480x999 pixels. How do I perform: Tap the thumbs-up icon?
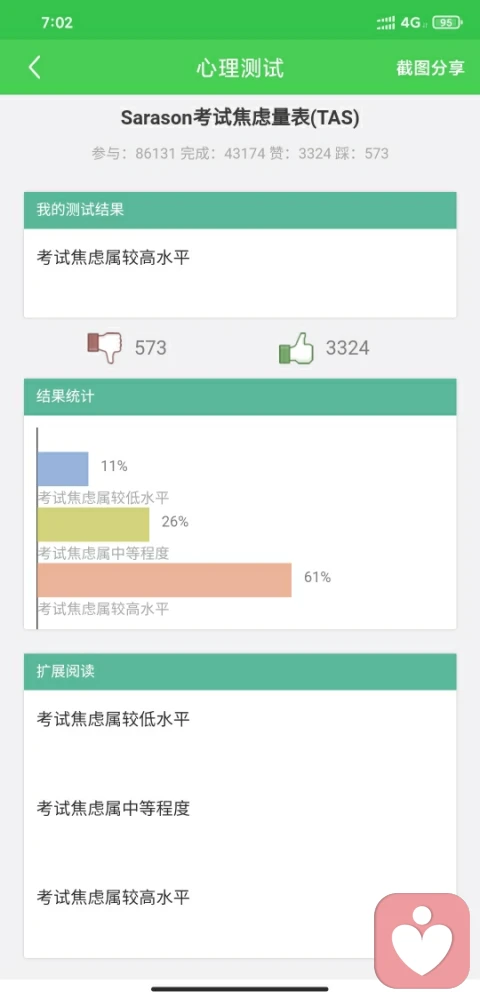[297, 348]
